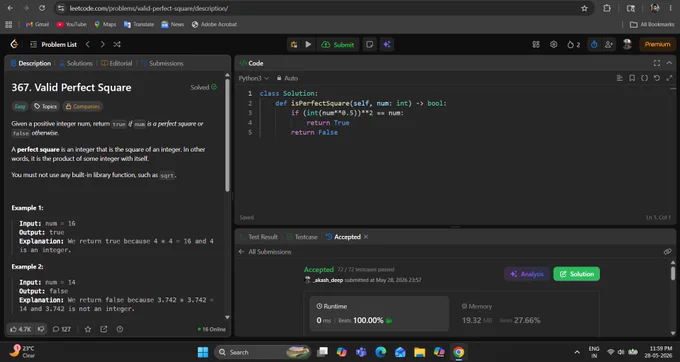Click the description panel scrollbar
The height and width of the screenshot is (362, 680).
[227, 134]
